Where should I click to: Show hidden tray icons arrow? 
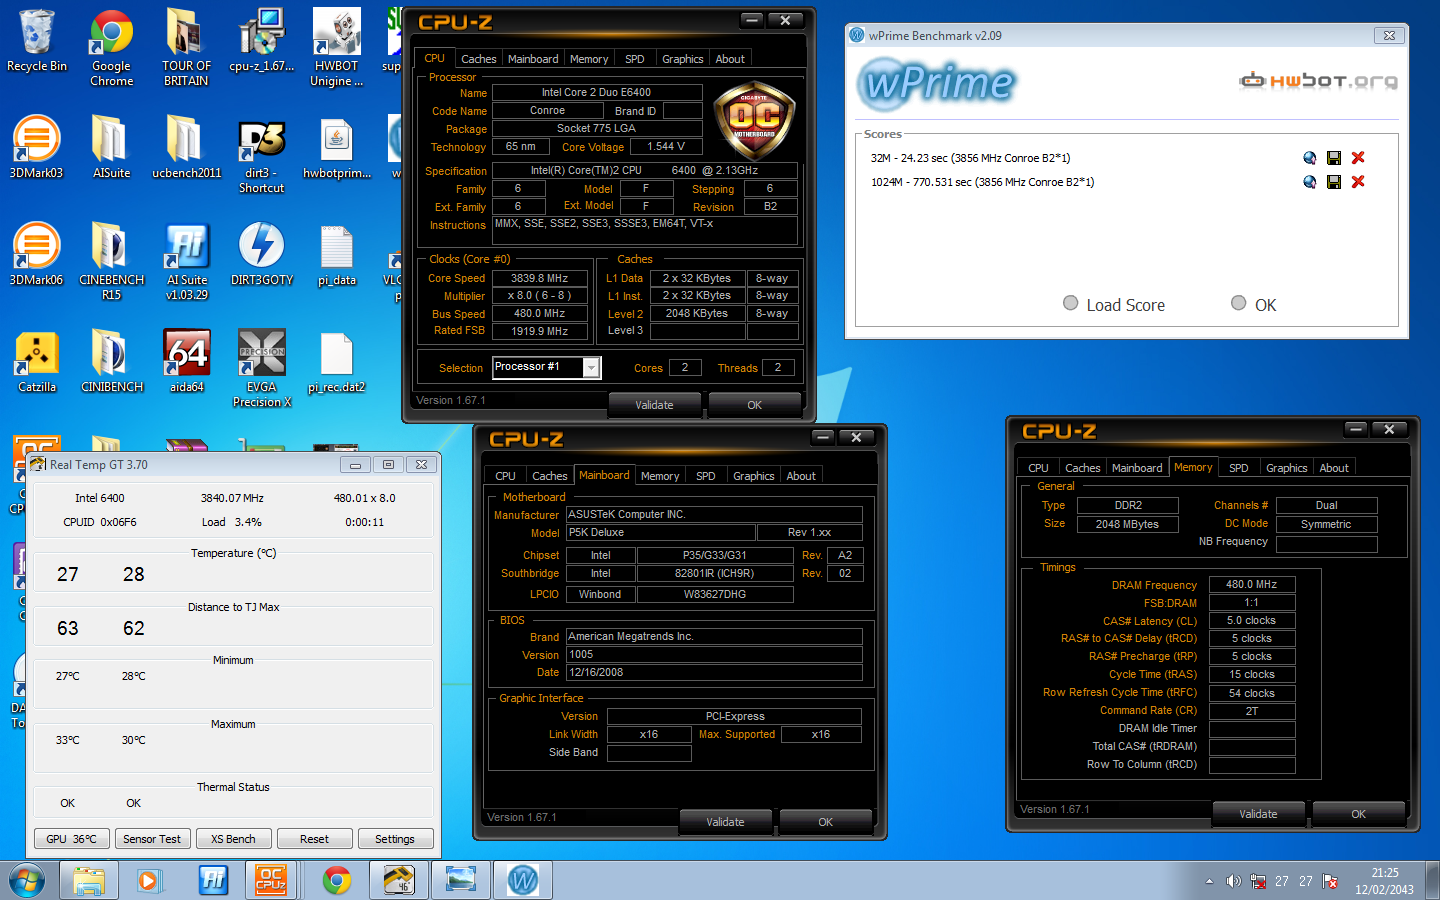pos(1209,881)
